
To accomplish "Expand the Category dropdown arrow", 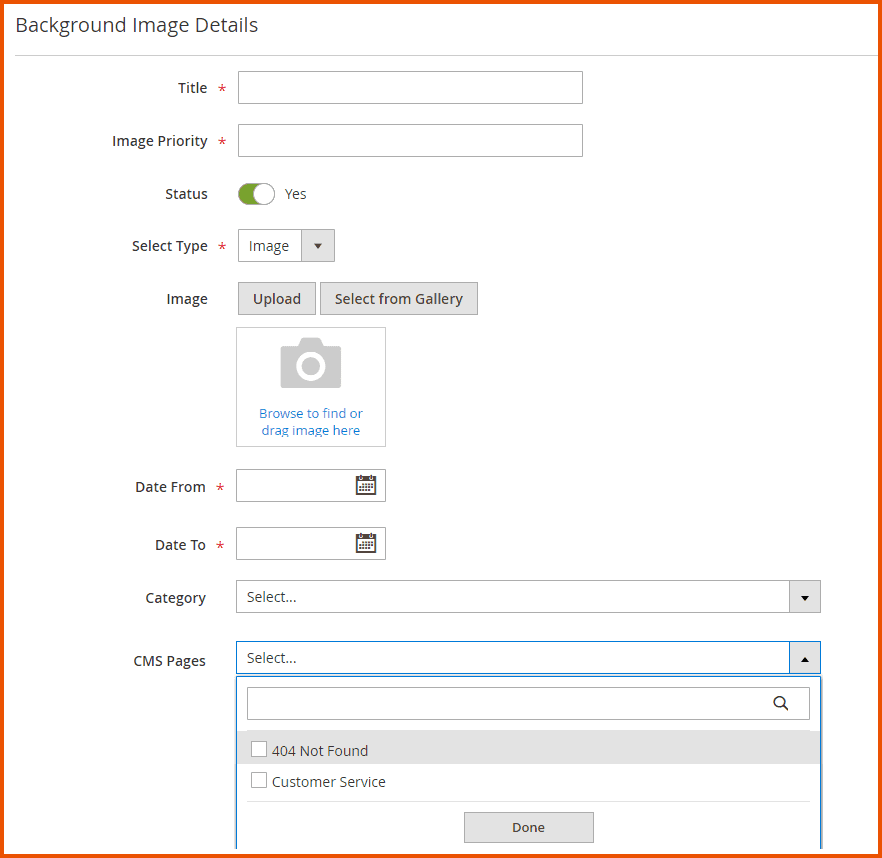I will coord(804,597).
